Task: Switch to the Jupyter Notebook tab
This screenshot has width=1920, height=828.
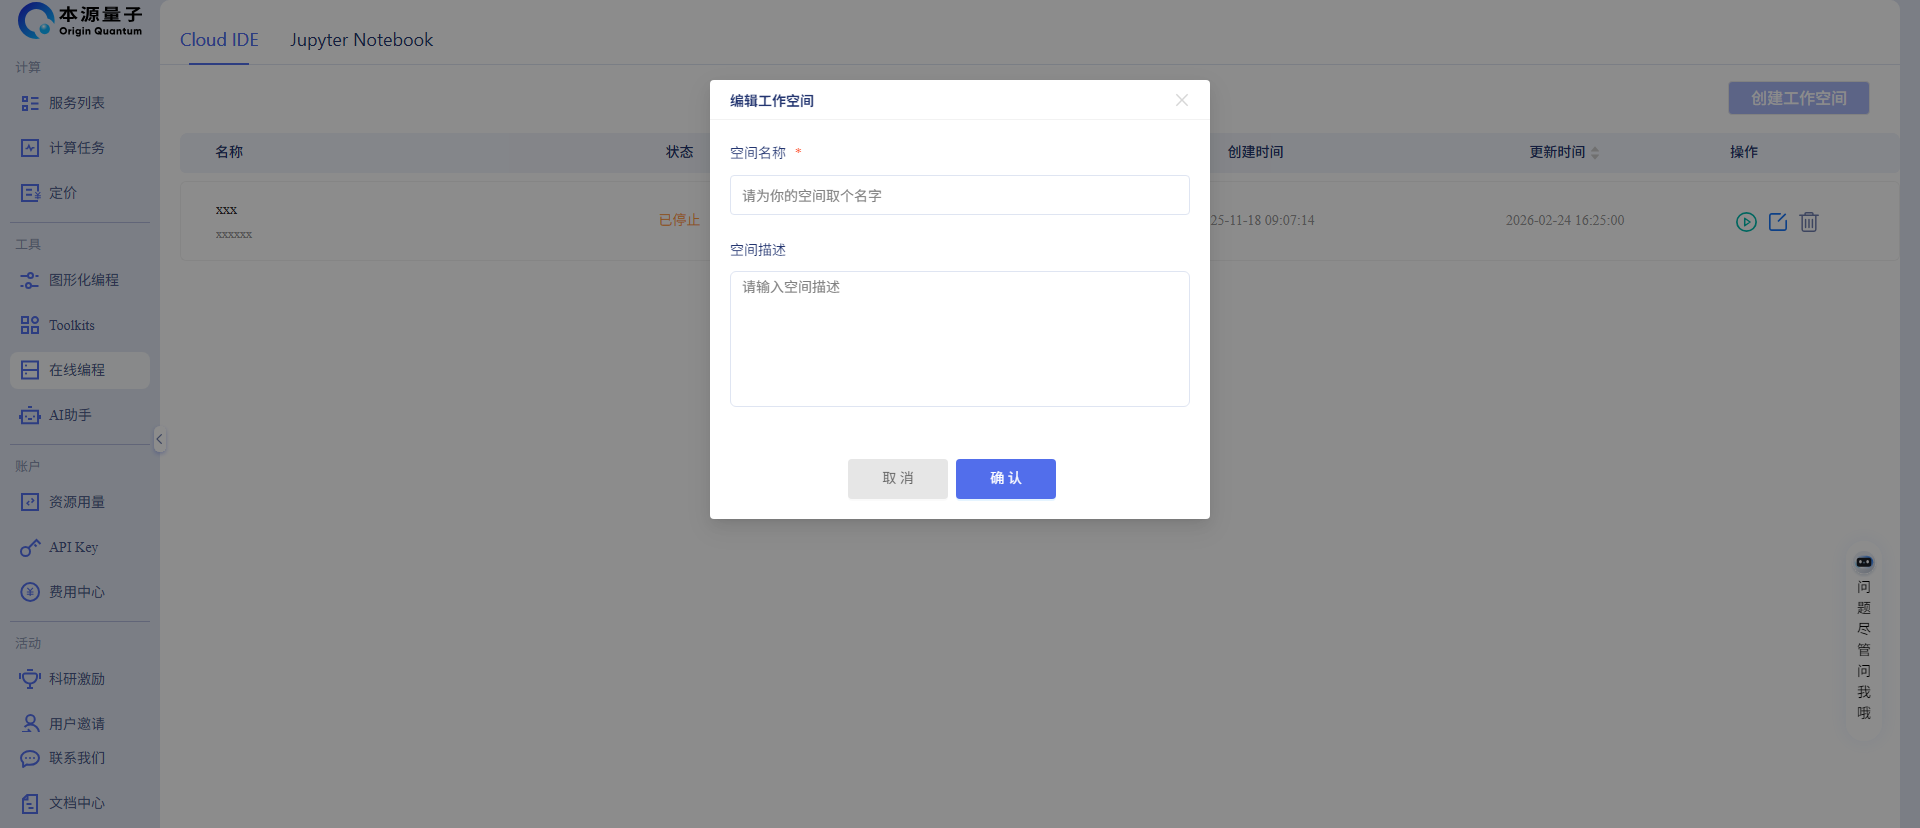Action: [x=361, y=40]
